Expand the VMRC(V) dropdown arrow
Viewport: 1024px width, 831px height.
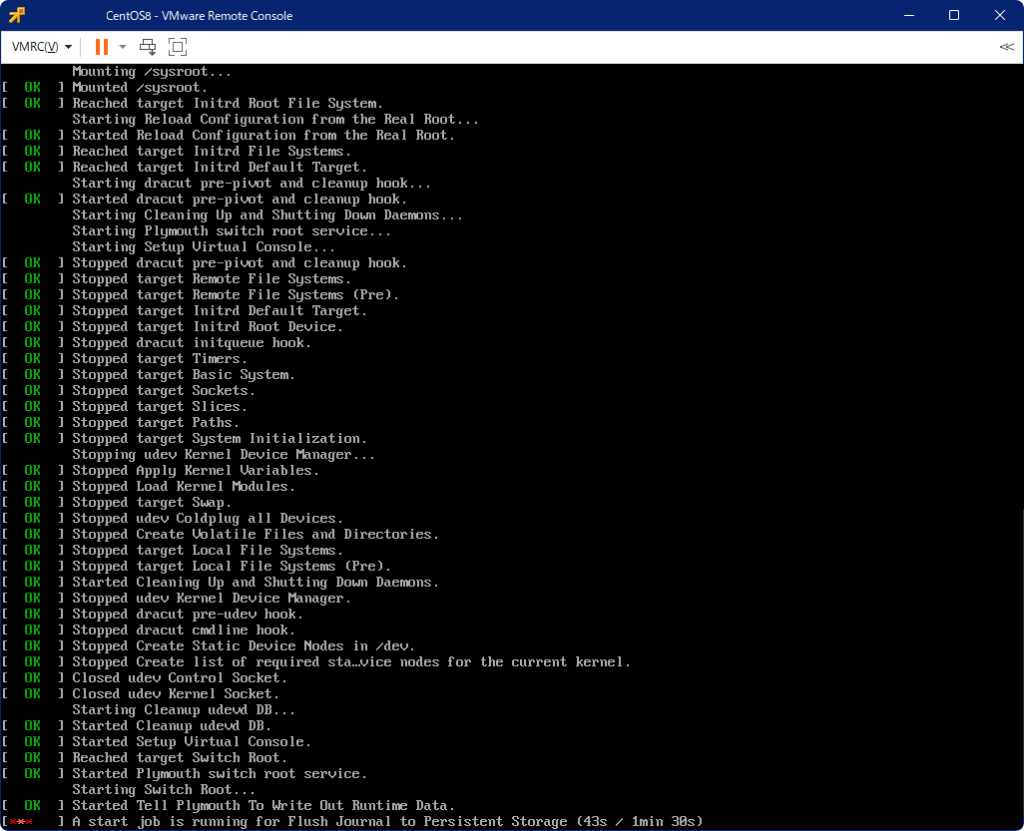click(66, 46)
